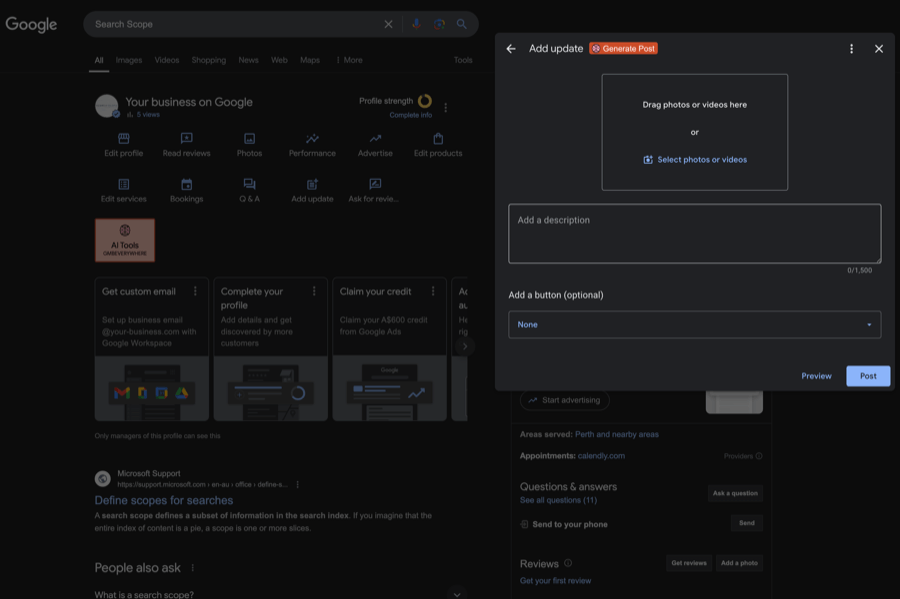Click the search magnifier icon

pos(461,24)
